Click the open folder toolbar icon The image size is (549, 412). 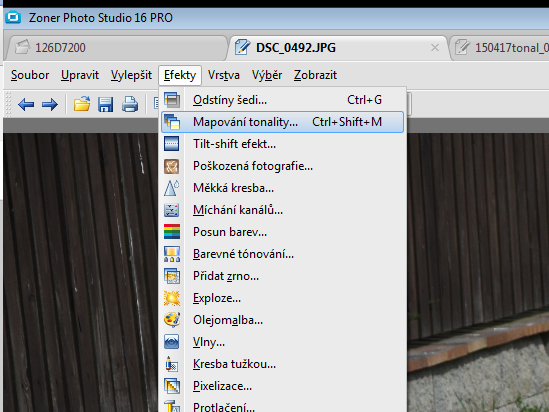[x=82, y=104]
